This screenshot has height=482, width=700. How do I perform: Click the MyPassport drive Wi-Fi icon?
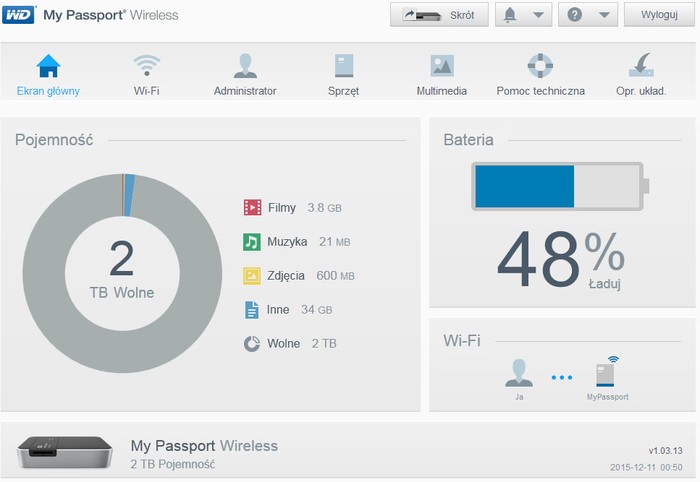pyautogui.click(x=607, y=374)
